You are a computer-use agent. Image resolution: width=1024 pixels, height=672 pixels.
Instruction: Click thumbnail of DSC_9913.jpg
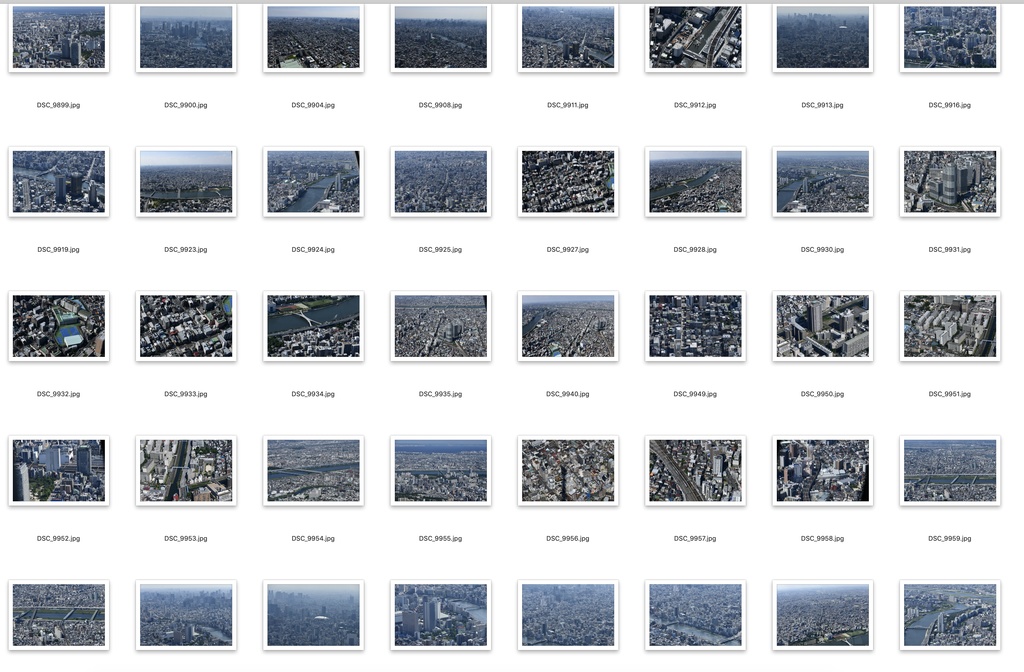click(823, 37)
